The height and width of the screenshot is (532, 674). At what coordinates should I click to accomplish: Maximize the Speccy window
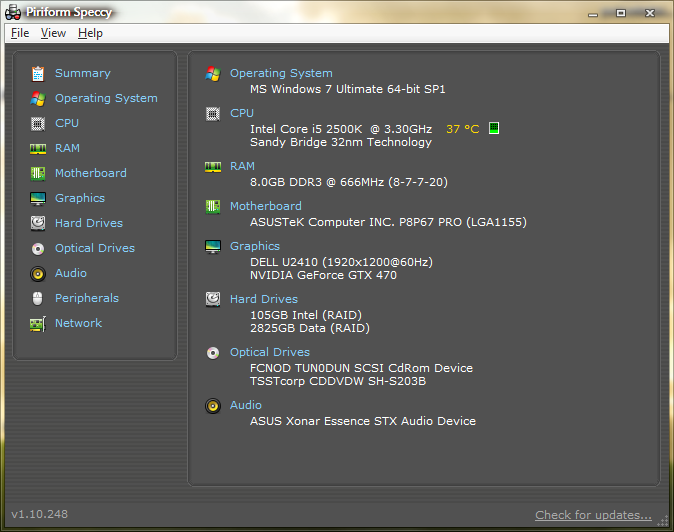pyautogui.click(x=621, y=13)
